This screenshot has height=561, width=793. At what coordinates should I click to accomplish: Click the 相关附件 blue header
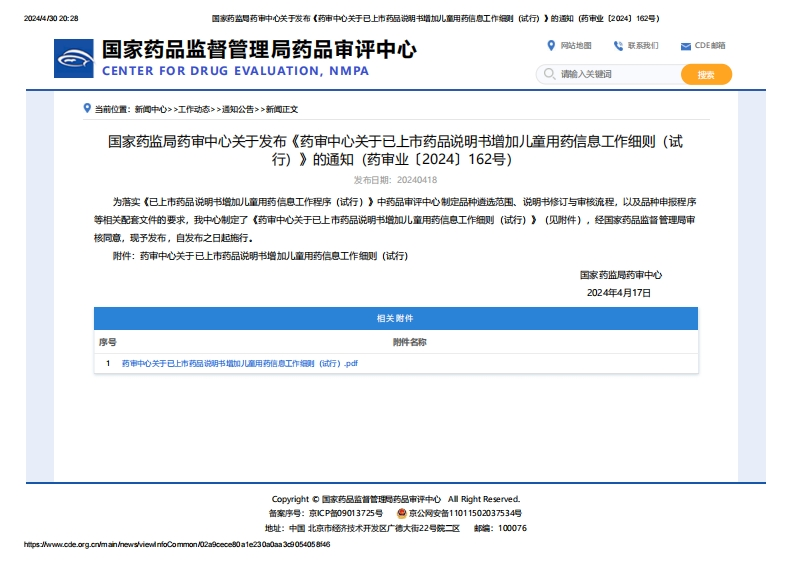click(x=395, y=318)
